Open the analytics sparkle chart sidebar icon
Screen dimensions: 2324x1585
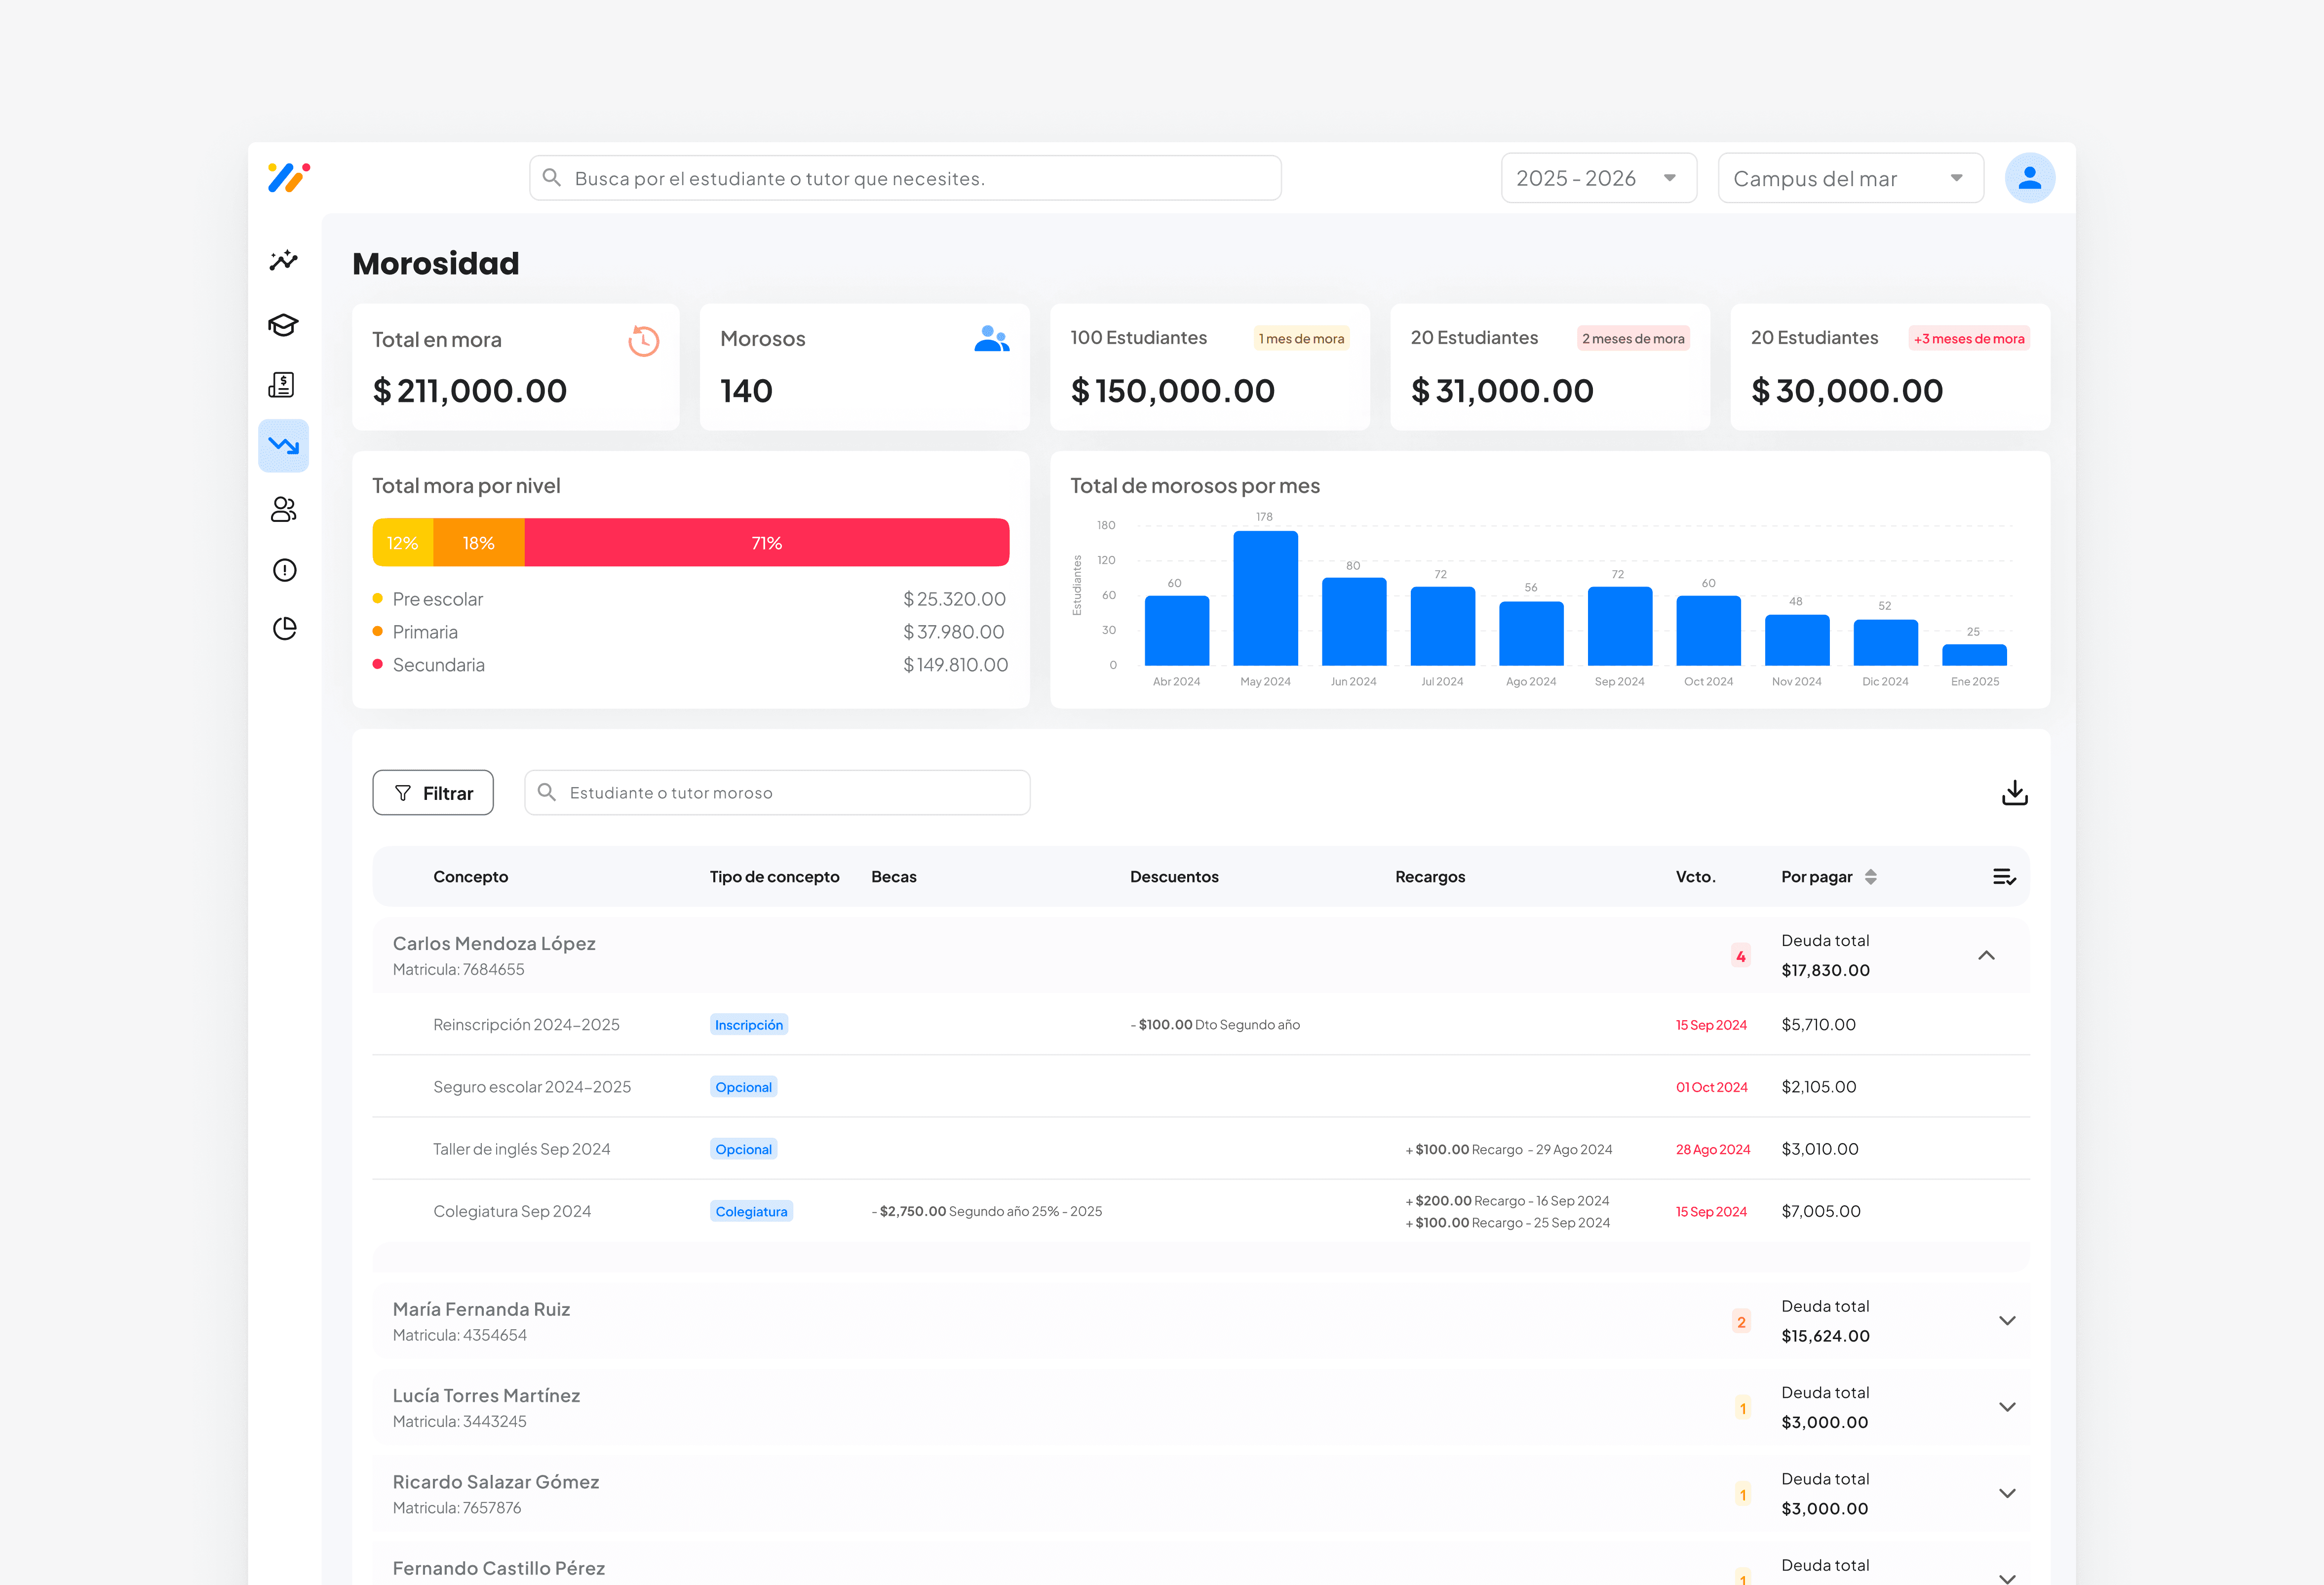coord(284,260)
